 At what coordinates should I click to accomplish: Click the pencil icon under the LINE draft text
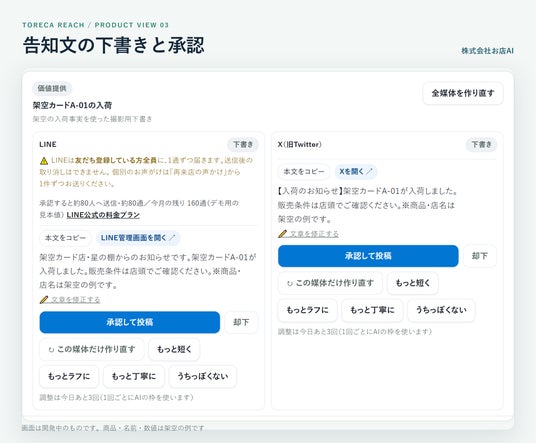[43, 300]
